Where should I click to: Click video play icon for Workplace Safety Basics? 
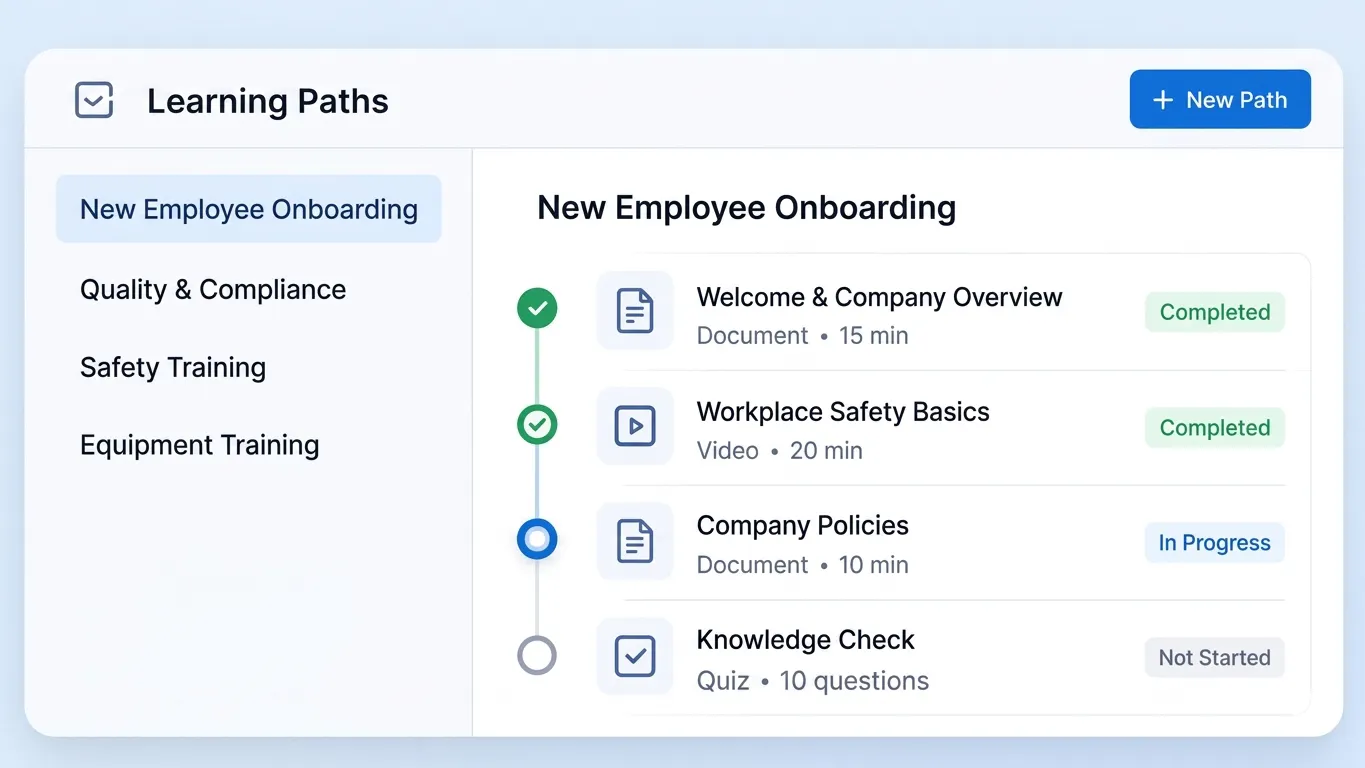coord(635,426)
